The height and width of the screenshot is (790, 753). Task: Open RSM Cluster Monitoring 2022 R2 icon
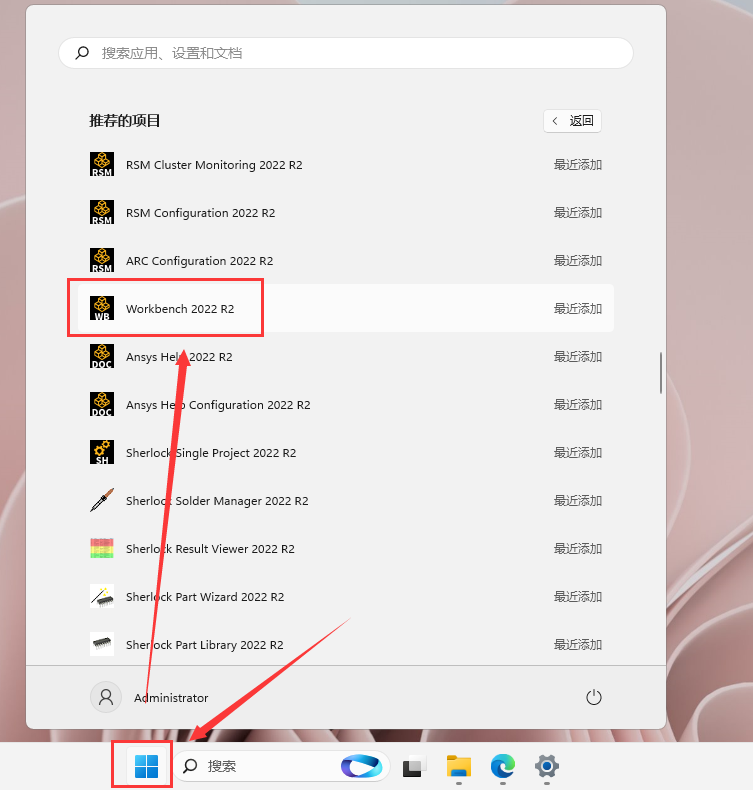102,164
